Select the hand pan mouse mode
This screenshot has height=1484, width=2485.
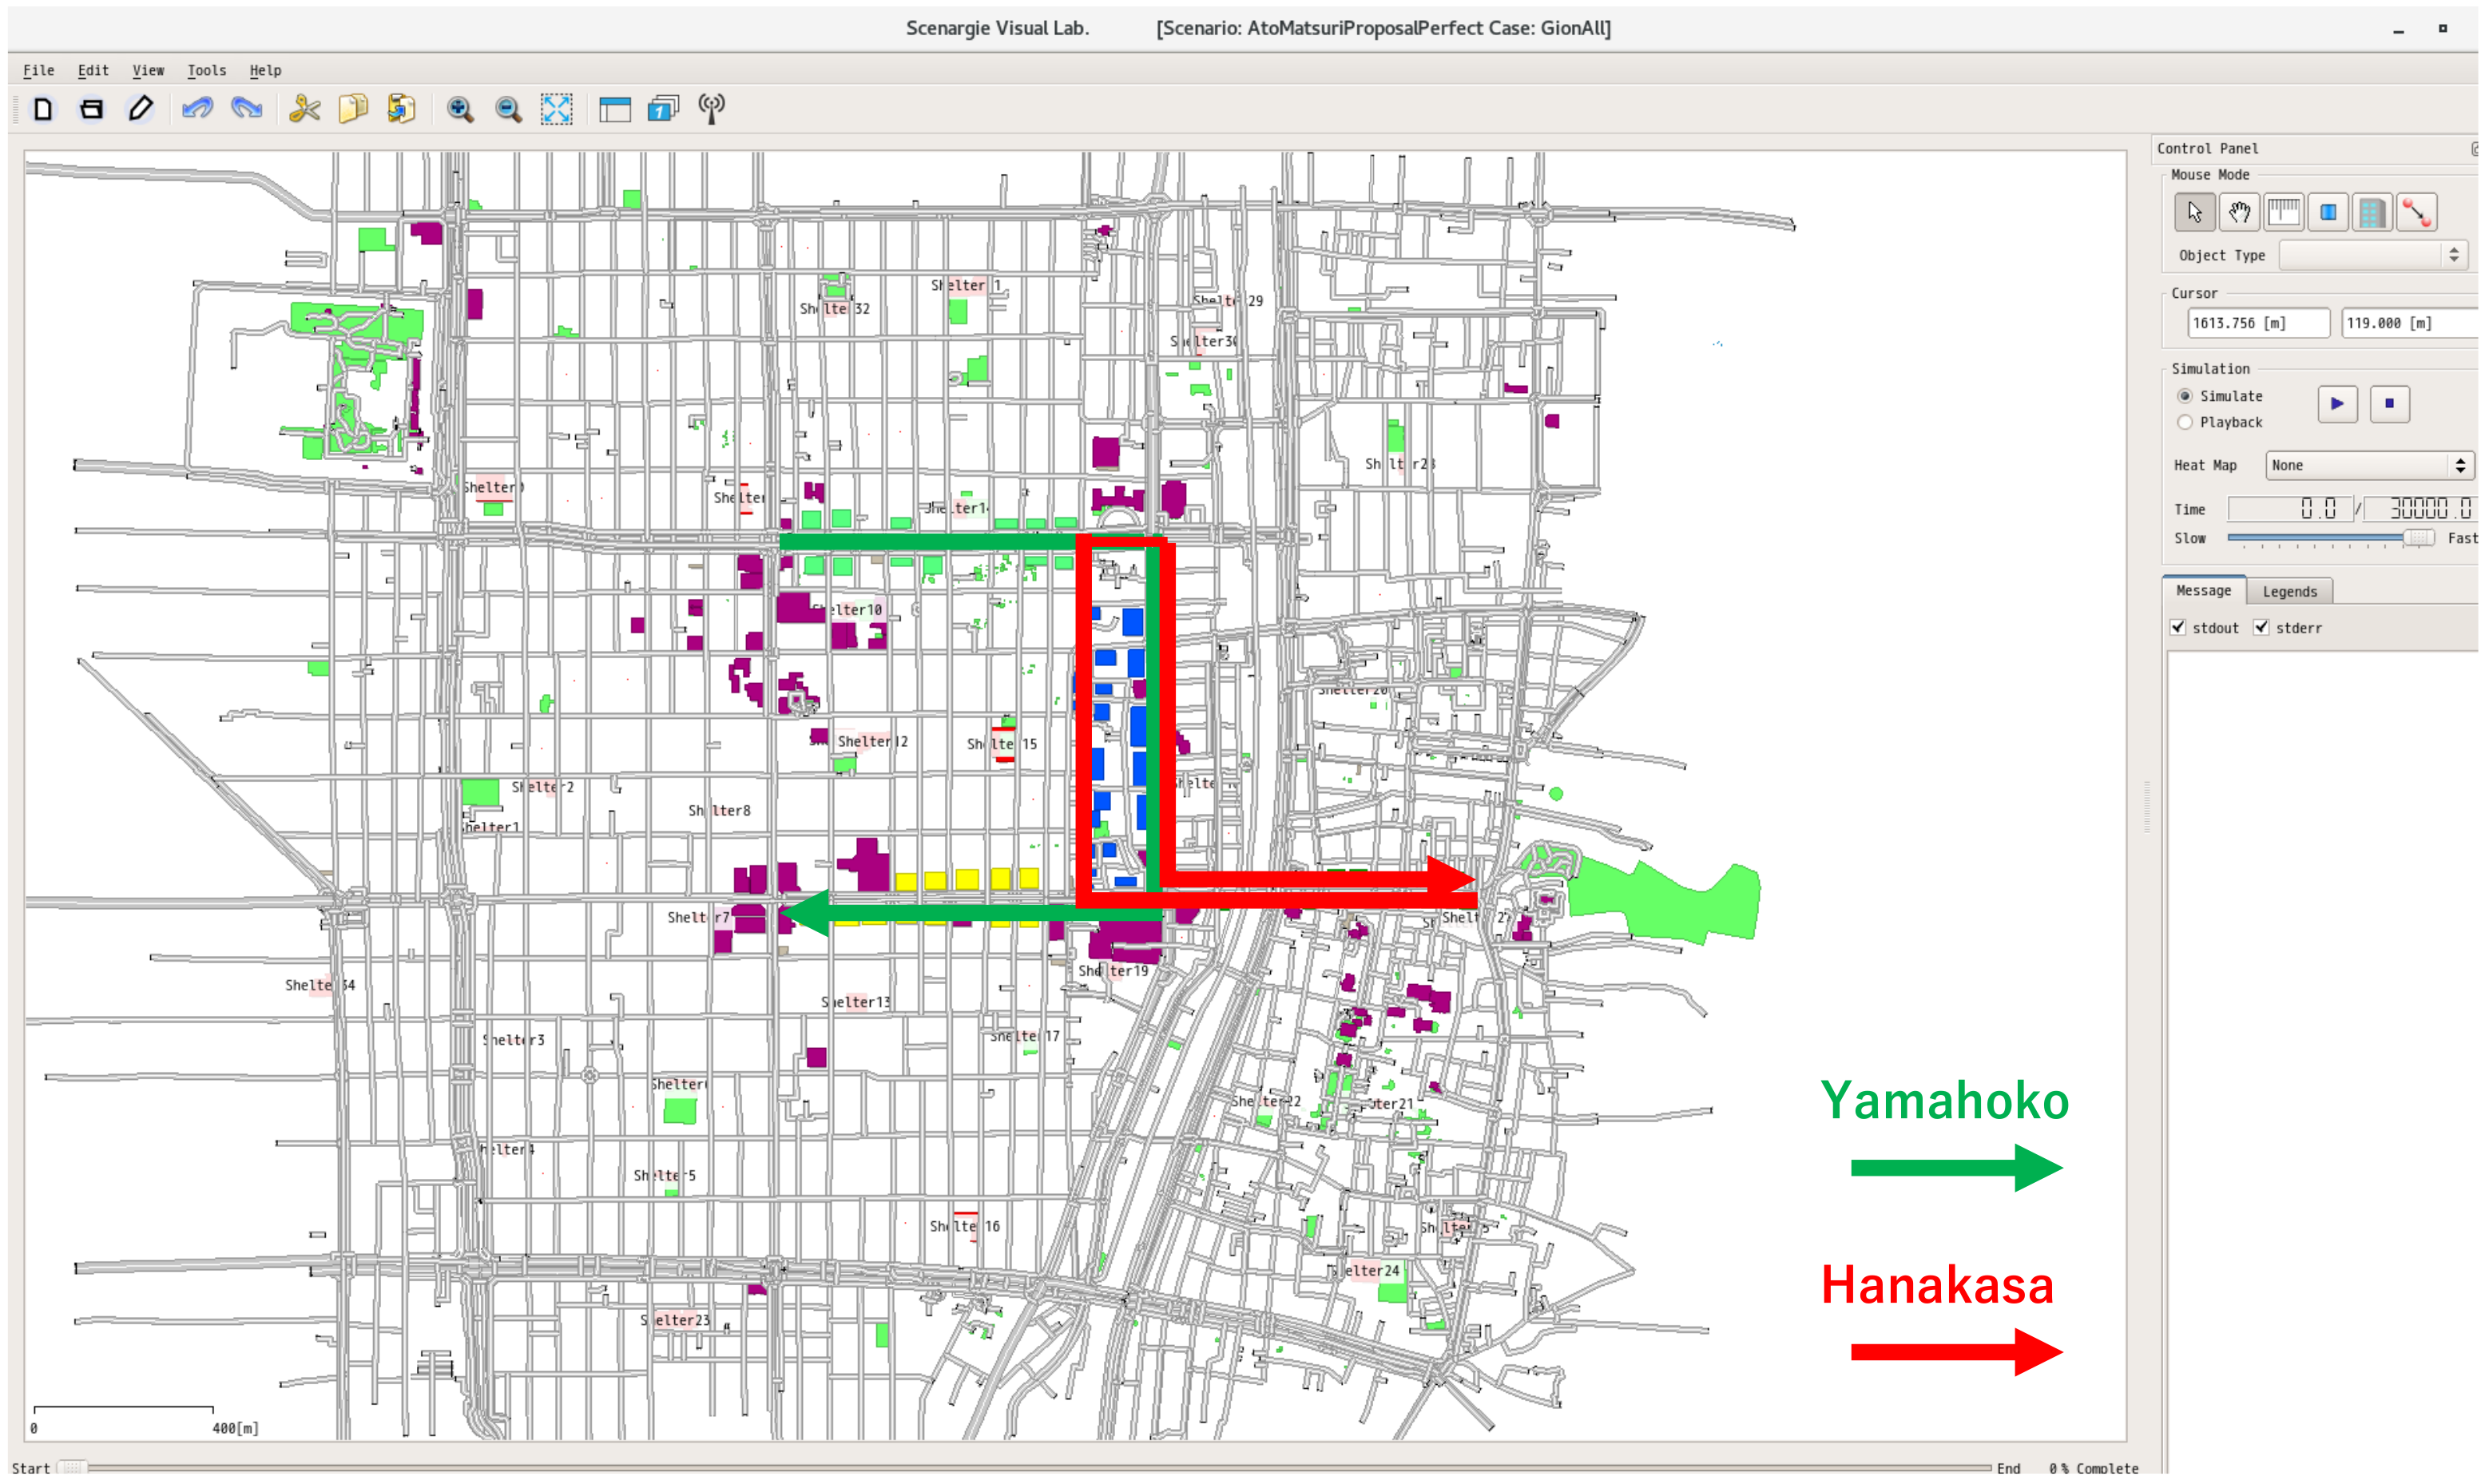point(2239,212)
